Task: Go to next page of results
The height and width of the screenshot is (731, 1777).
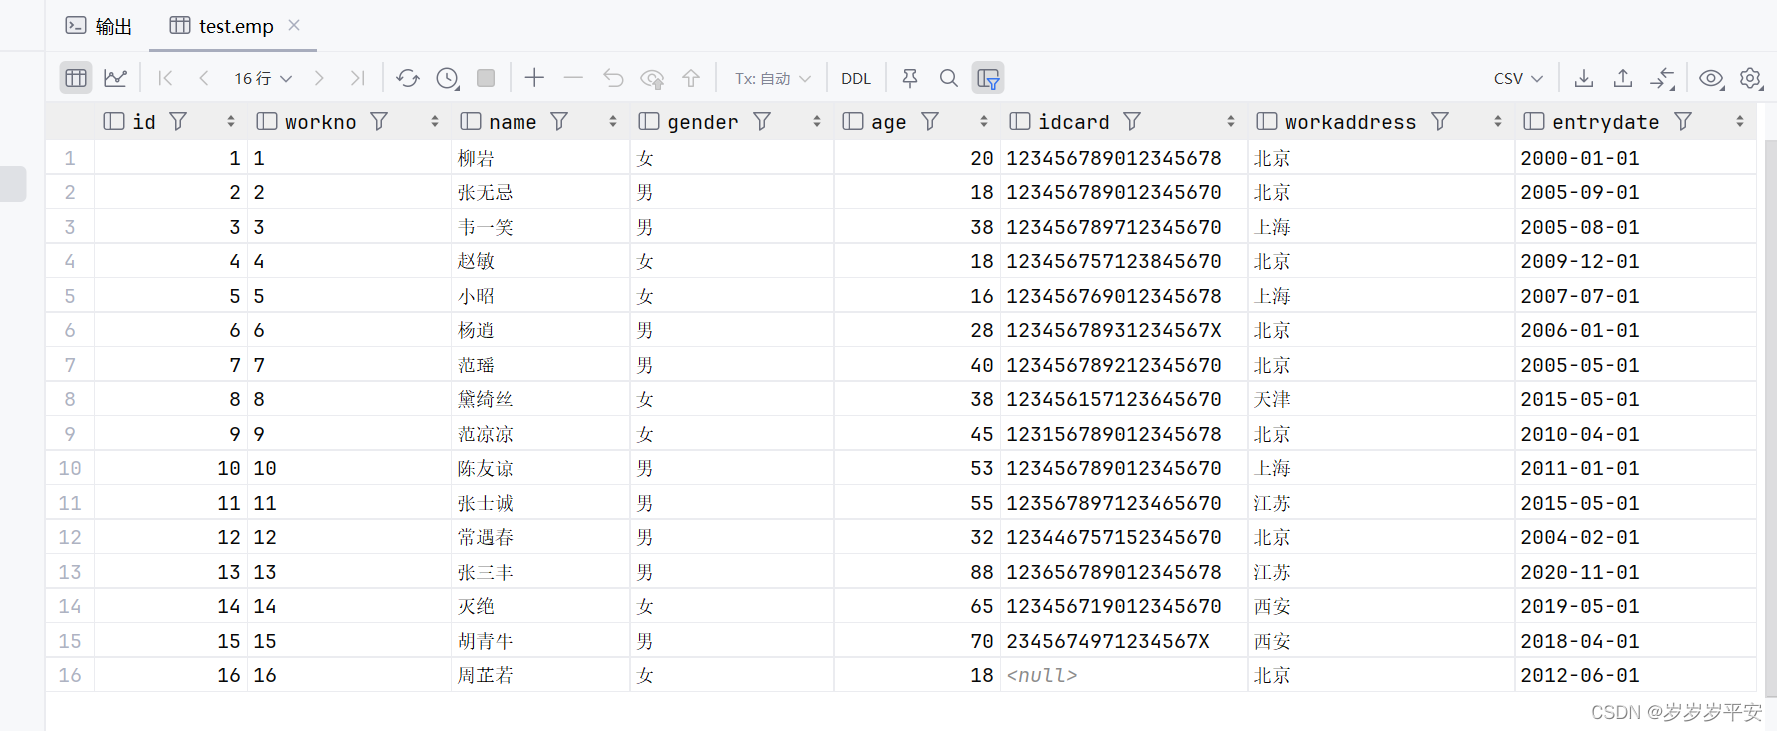Action: pos(319,78)
